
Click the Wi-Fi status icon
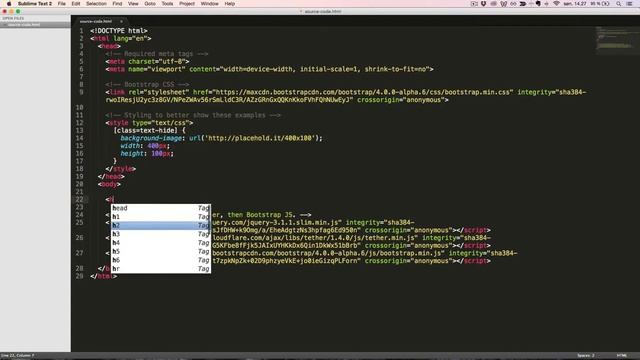pos(556,4)
